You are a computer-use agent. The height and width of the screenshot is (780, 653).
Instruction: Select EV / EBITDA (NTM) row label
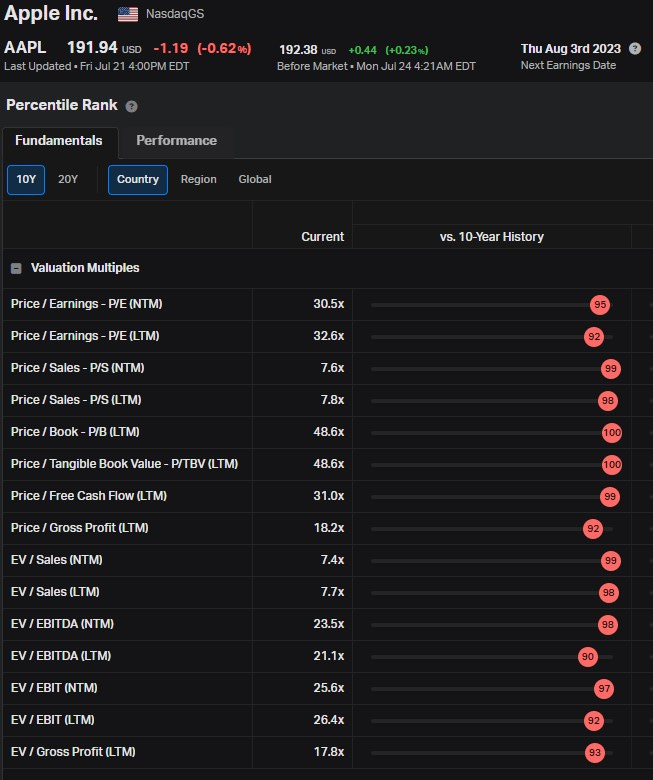coord(62,624)
